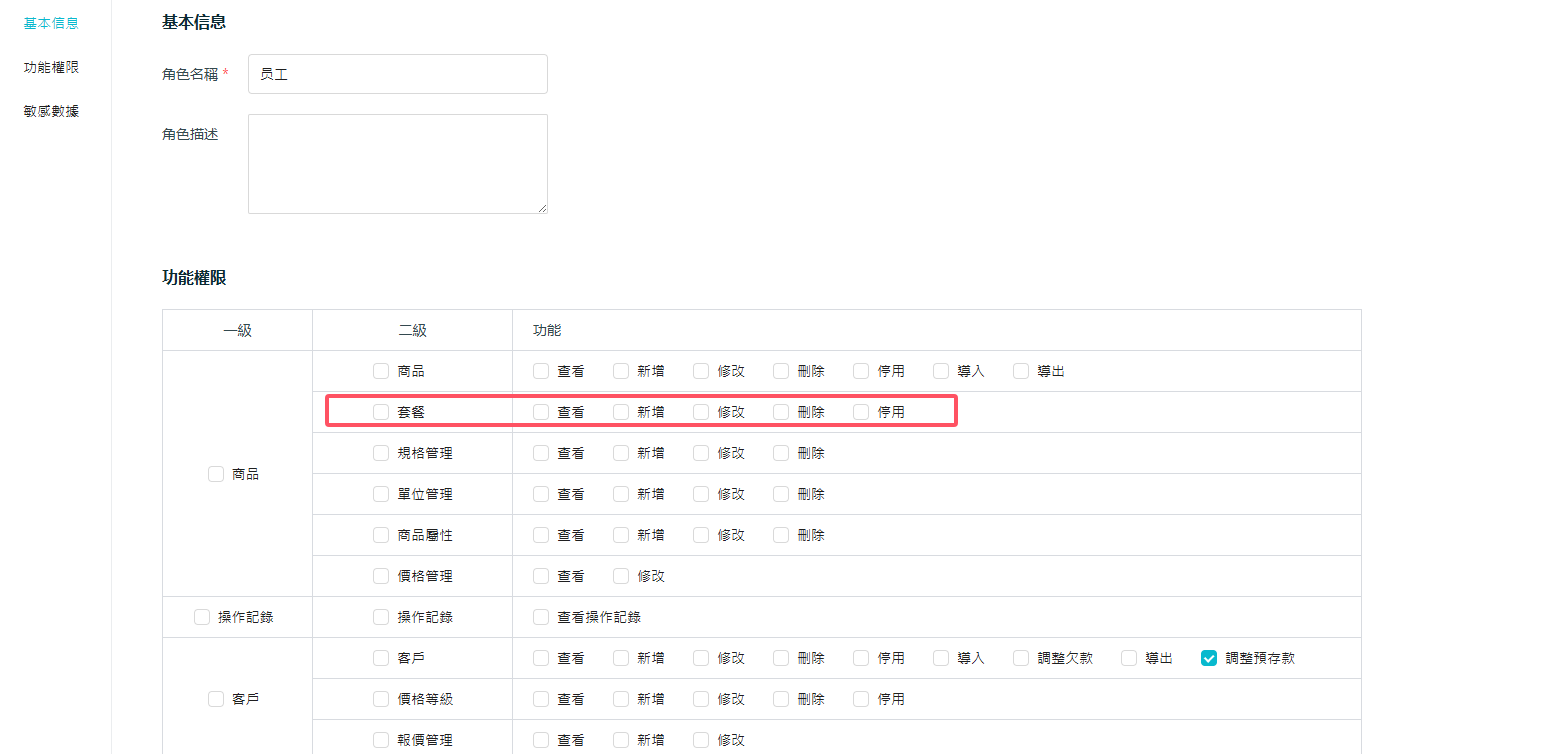Check the 套餐 second-level checkbox
Image resolution: width=1566 pixels, height=754 pixels.
pos(381,412)
